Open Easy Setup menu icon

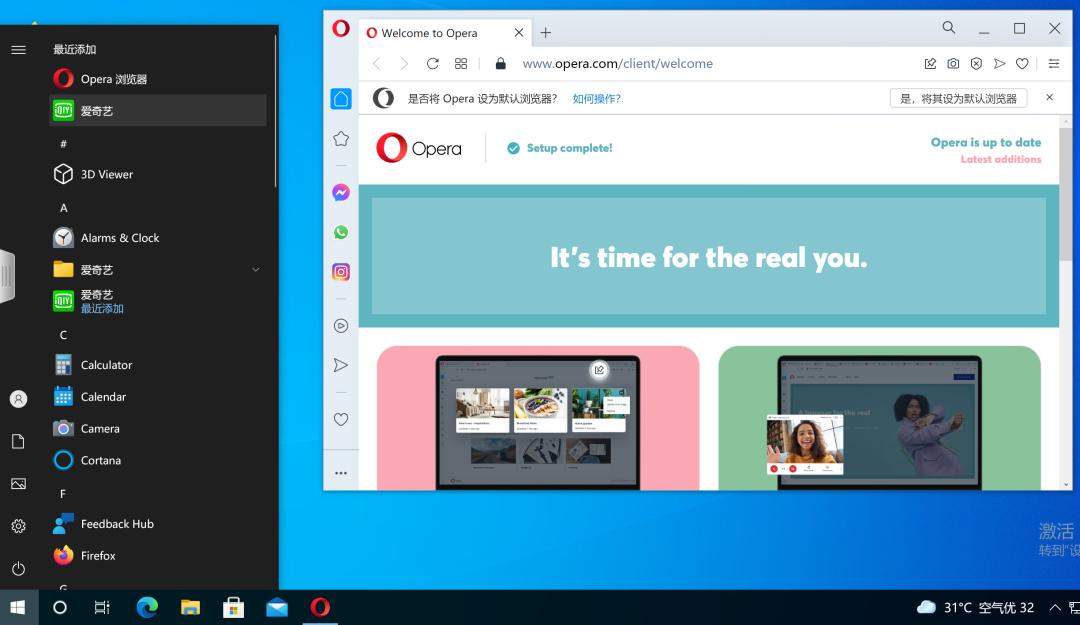point(1054,63)
